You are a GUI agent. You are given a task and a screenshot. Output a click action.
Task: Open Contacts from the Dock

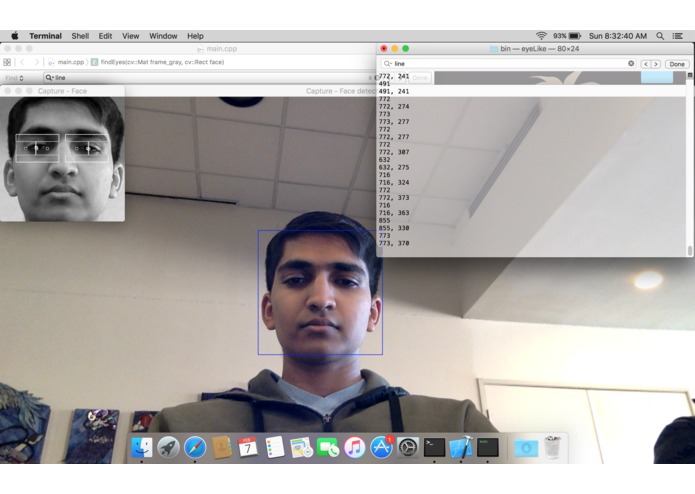(x=222, y=447)
